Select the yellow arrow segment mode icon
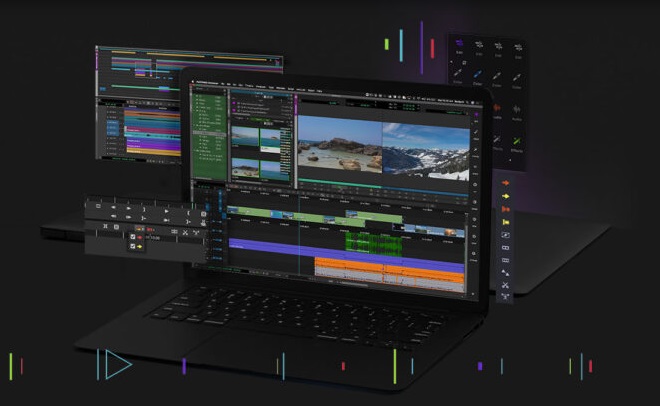 click(505, 196)
